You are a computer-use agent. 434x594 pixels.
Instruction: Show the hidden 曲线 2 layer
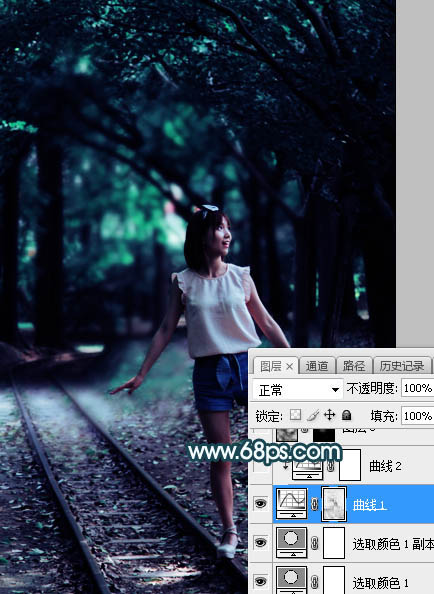click(261, 466)
